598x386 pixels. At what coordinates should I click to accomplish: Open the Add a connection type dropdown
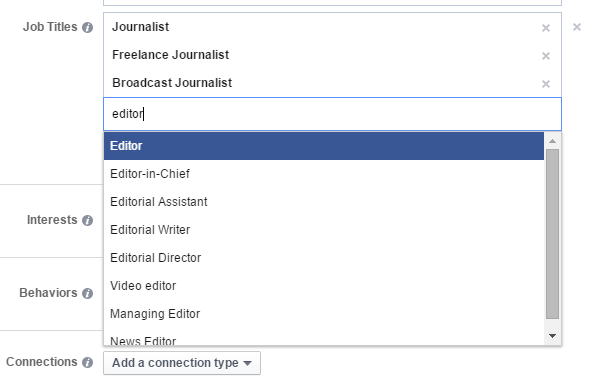(x=182, y=363)
